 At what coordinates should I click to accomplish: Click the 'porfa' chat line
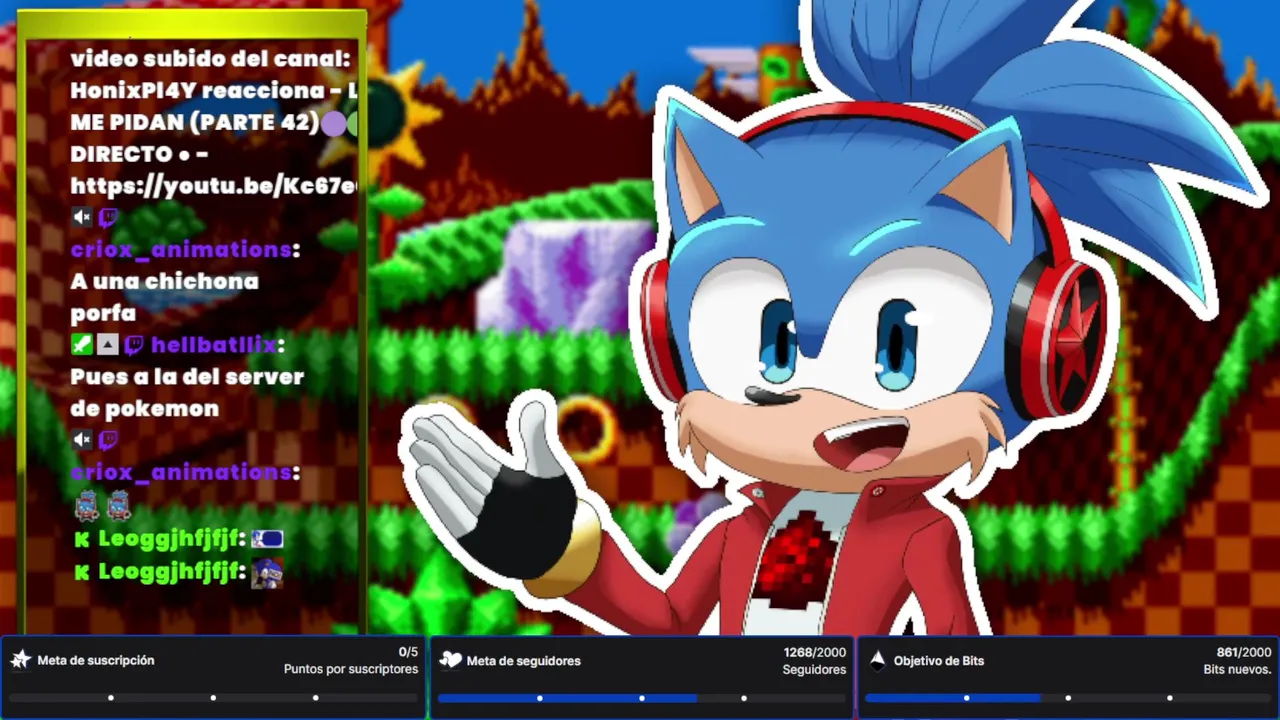103,313
